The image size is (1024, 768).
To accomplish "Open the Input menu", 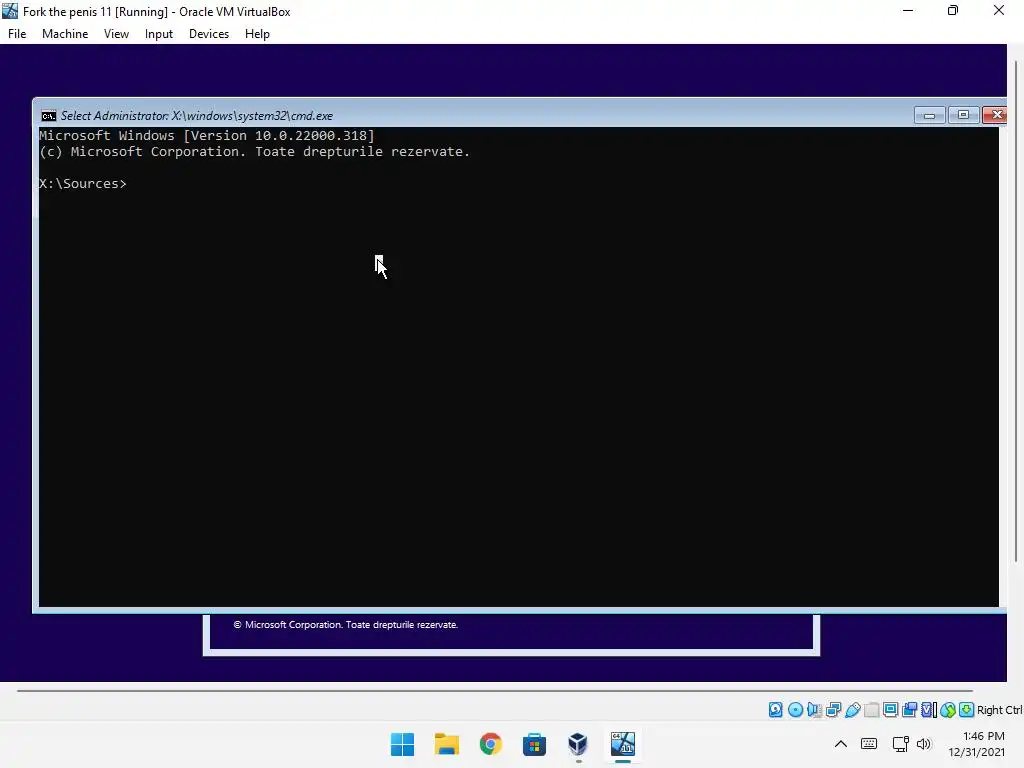I will click(159, 34).
